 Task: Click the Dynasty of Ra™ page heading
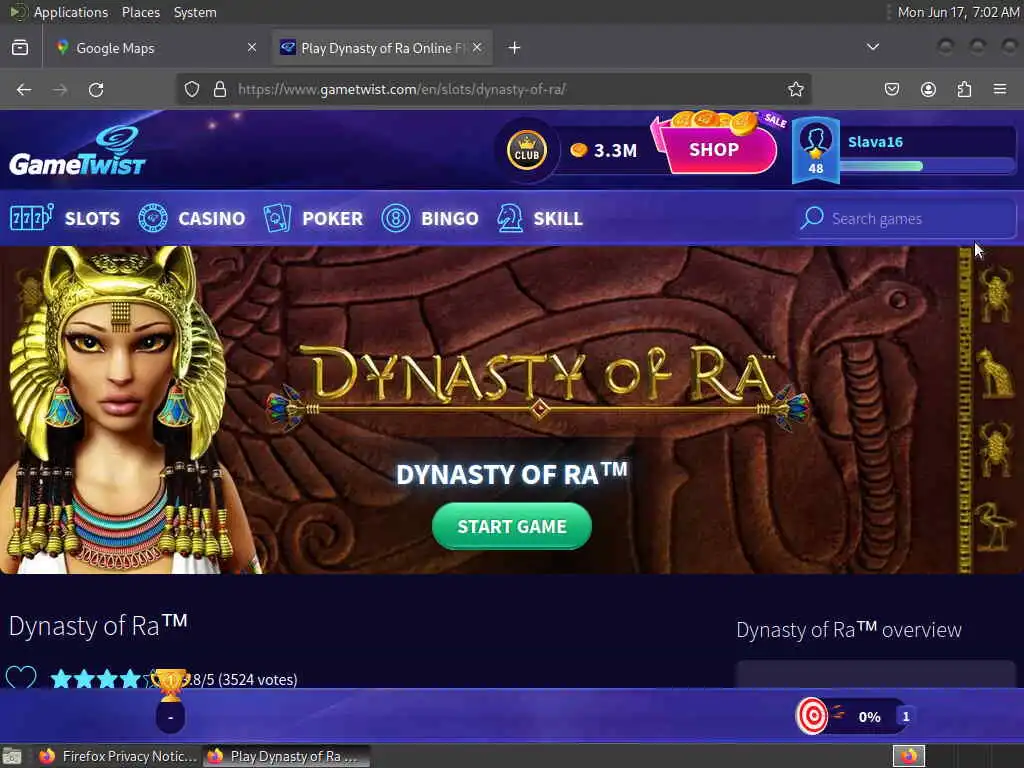(x=98, y=626)
